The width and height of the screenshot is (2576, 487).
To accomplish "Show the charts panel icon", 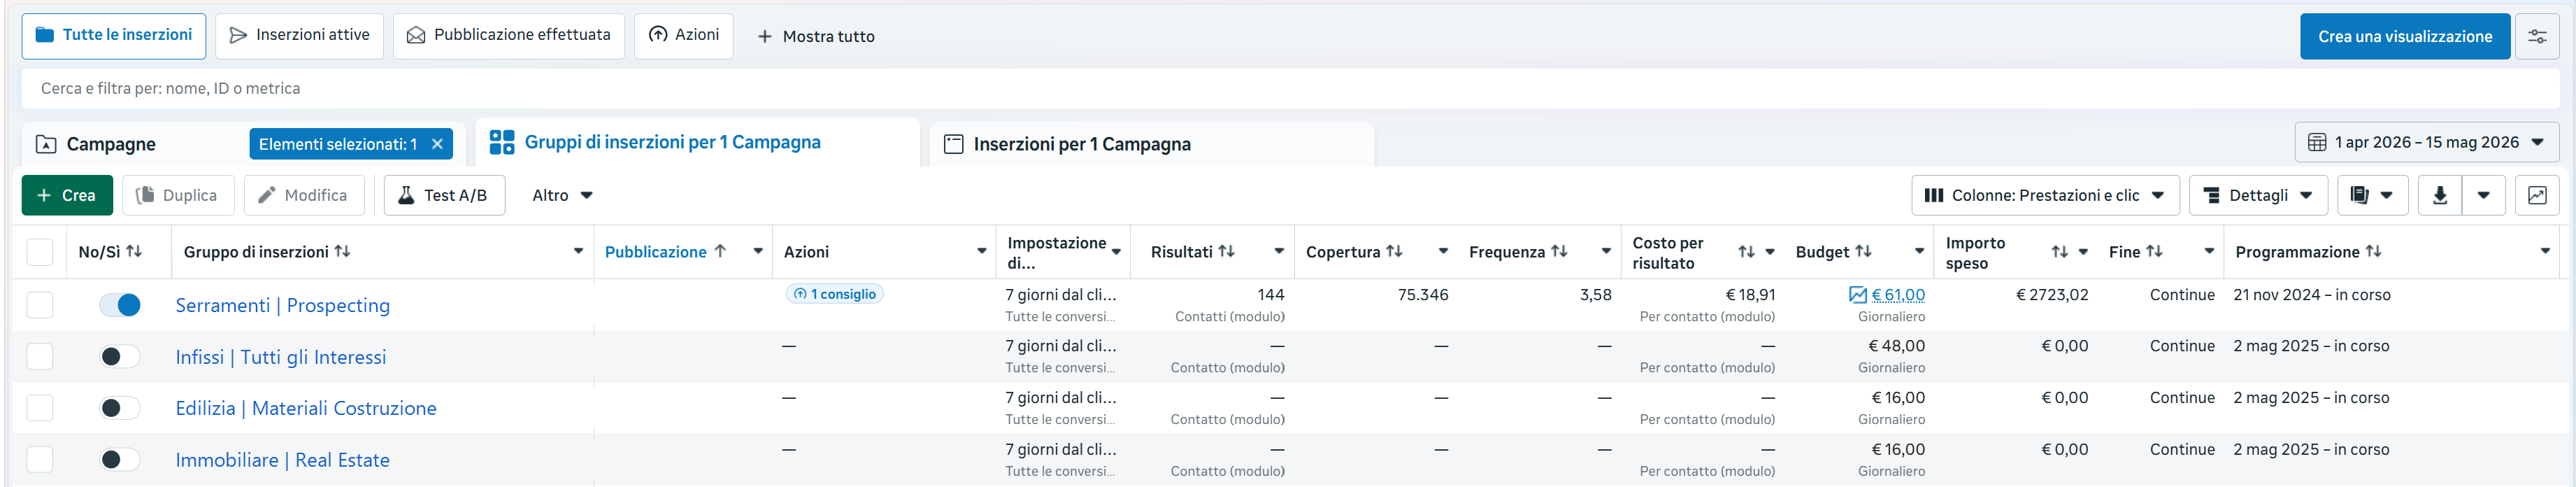I will click(2537, 195).
